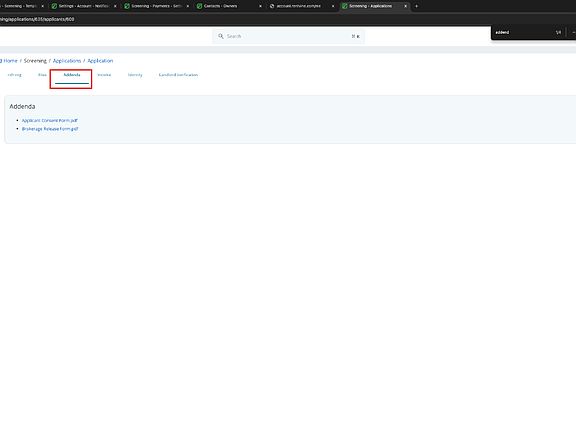The height and width of the screenshot is (432, 576).
Task: Open the Landlord Verification tab
Action: tap(178, 75)
